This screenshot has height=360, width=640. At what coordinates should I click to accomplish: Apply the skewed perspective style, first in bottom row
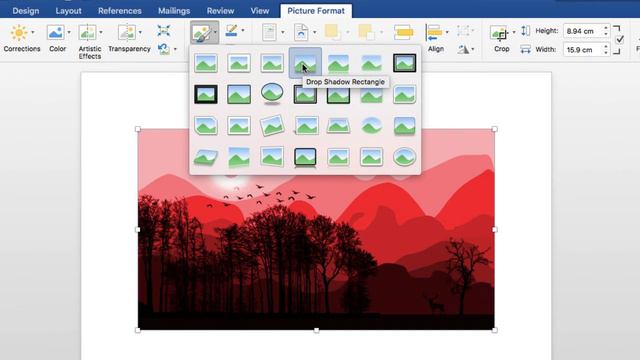(x=206, y=157)
